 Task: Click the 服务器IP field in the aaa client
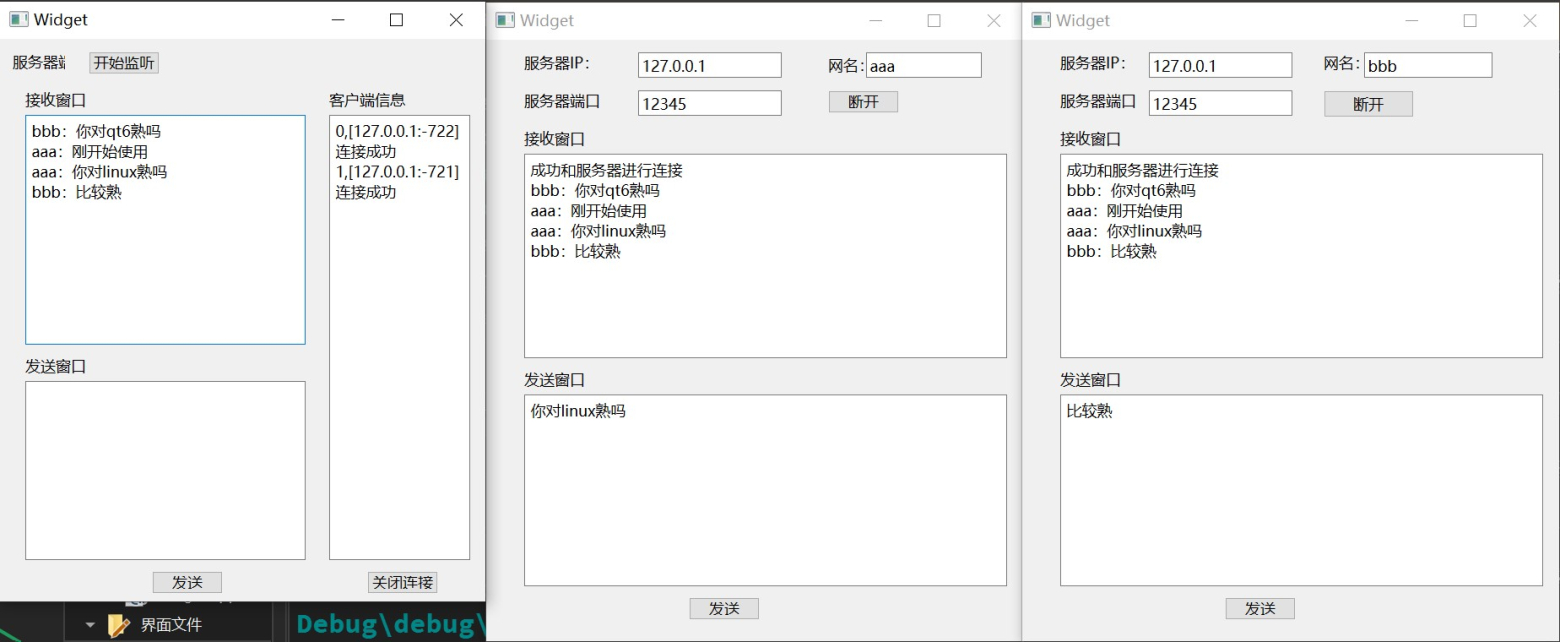tap(709, 66)
